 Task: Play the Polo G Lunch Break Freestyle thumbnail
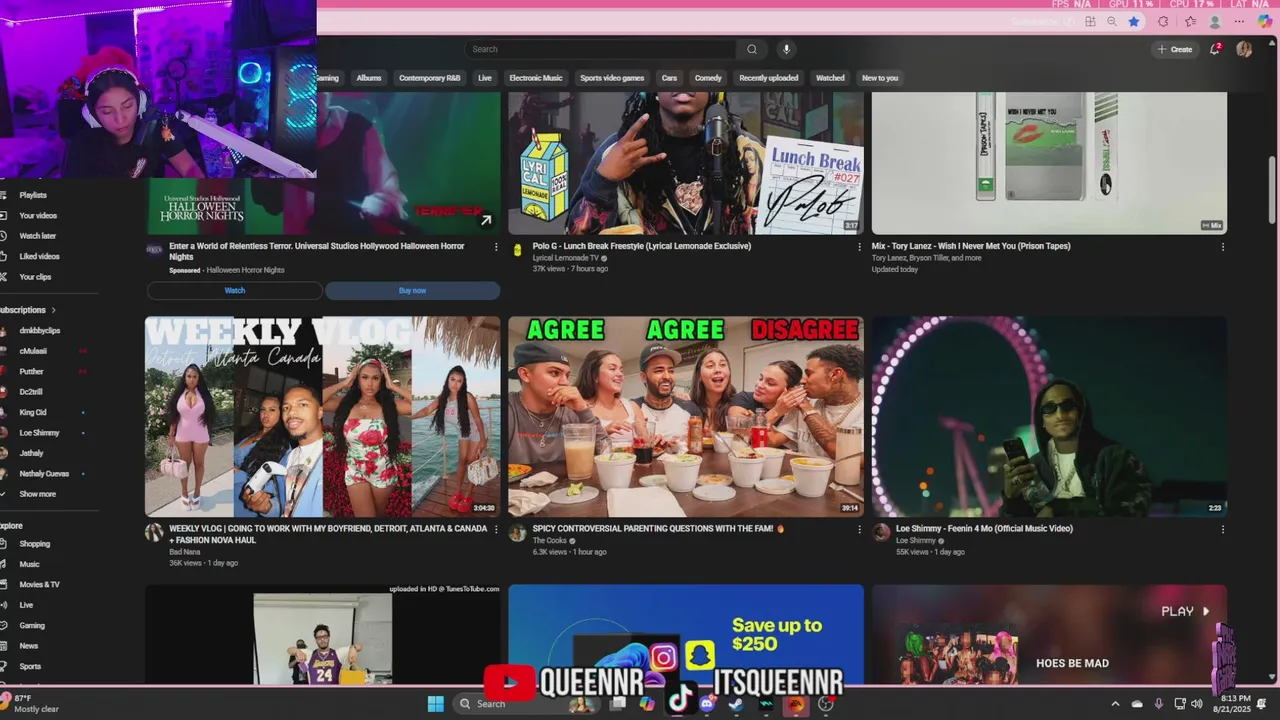pyautogui.click(x=686, y=163)
